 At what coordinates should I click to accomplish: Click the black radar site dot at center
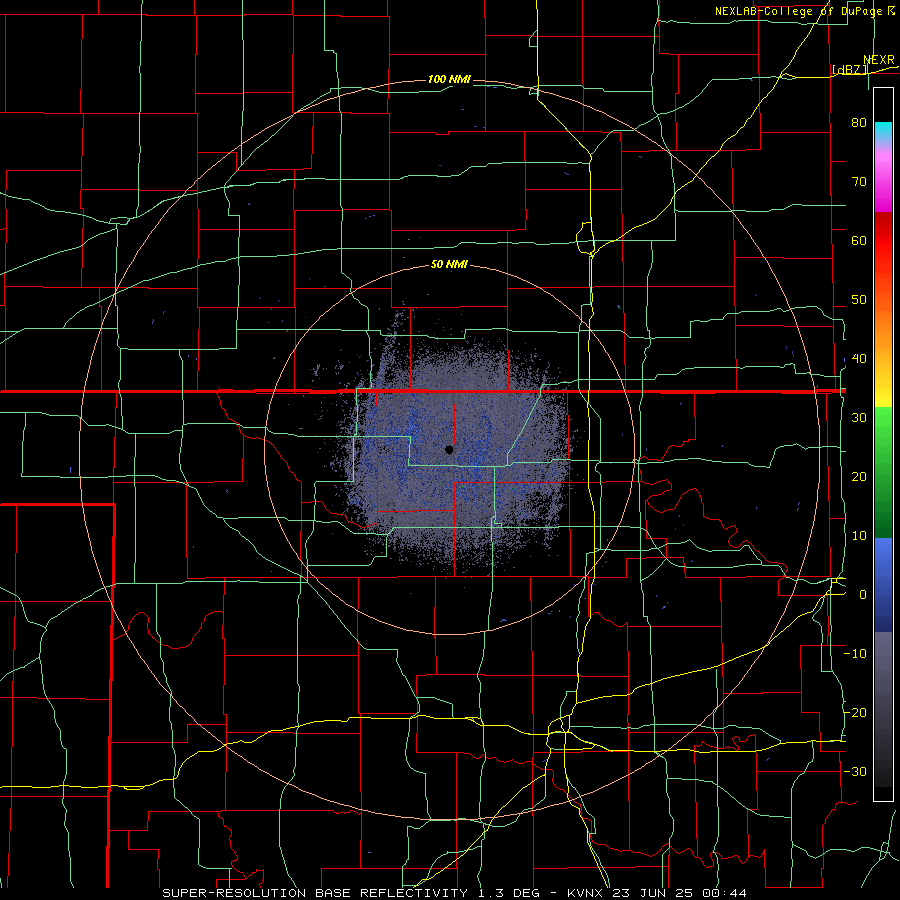click(449, 450)
